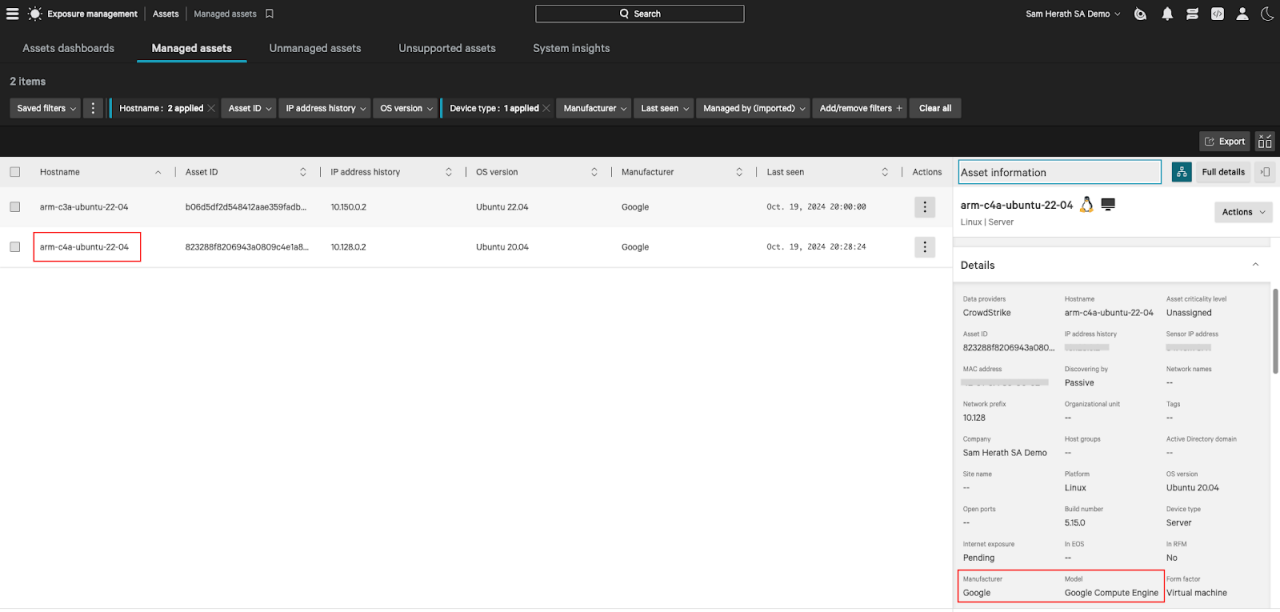Click the CrowdStrike Falcon logo icon
1280x612 pixels.
pos(34,14)
